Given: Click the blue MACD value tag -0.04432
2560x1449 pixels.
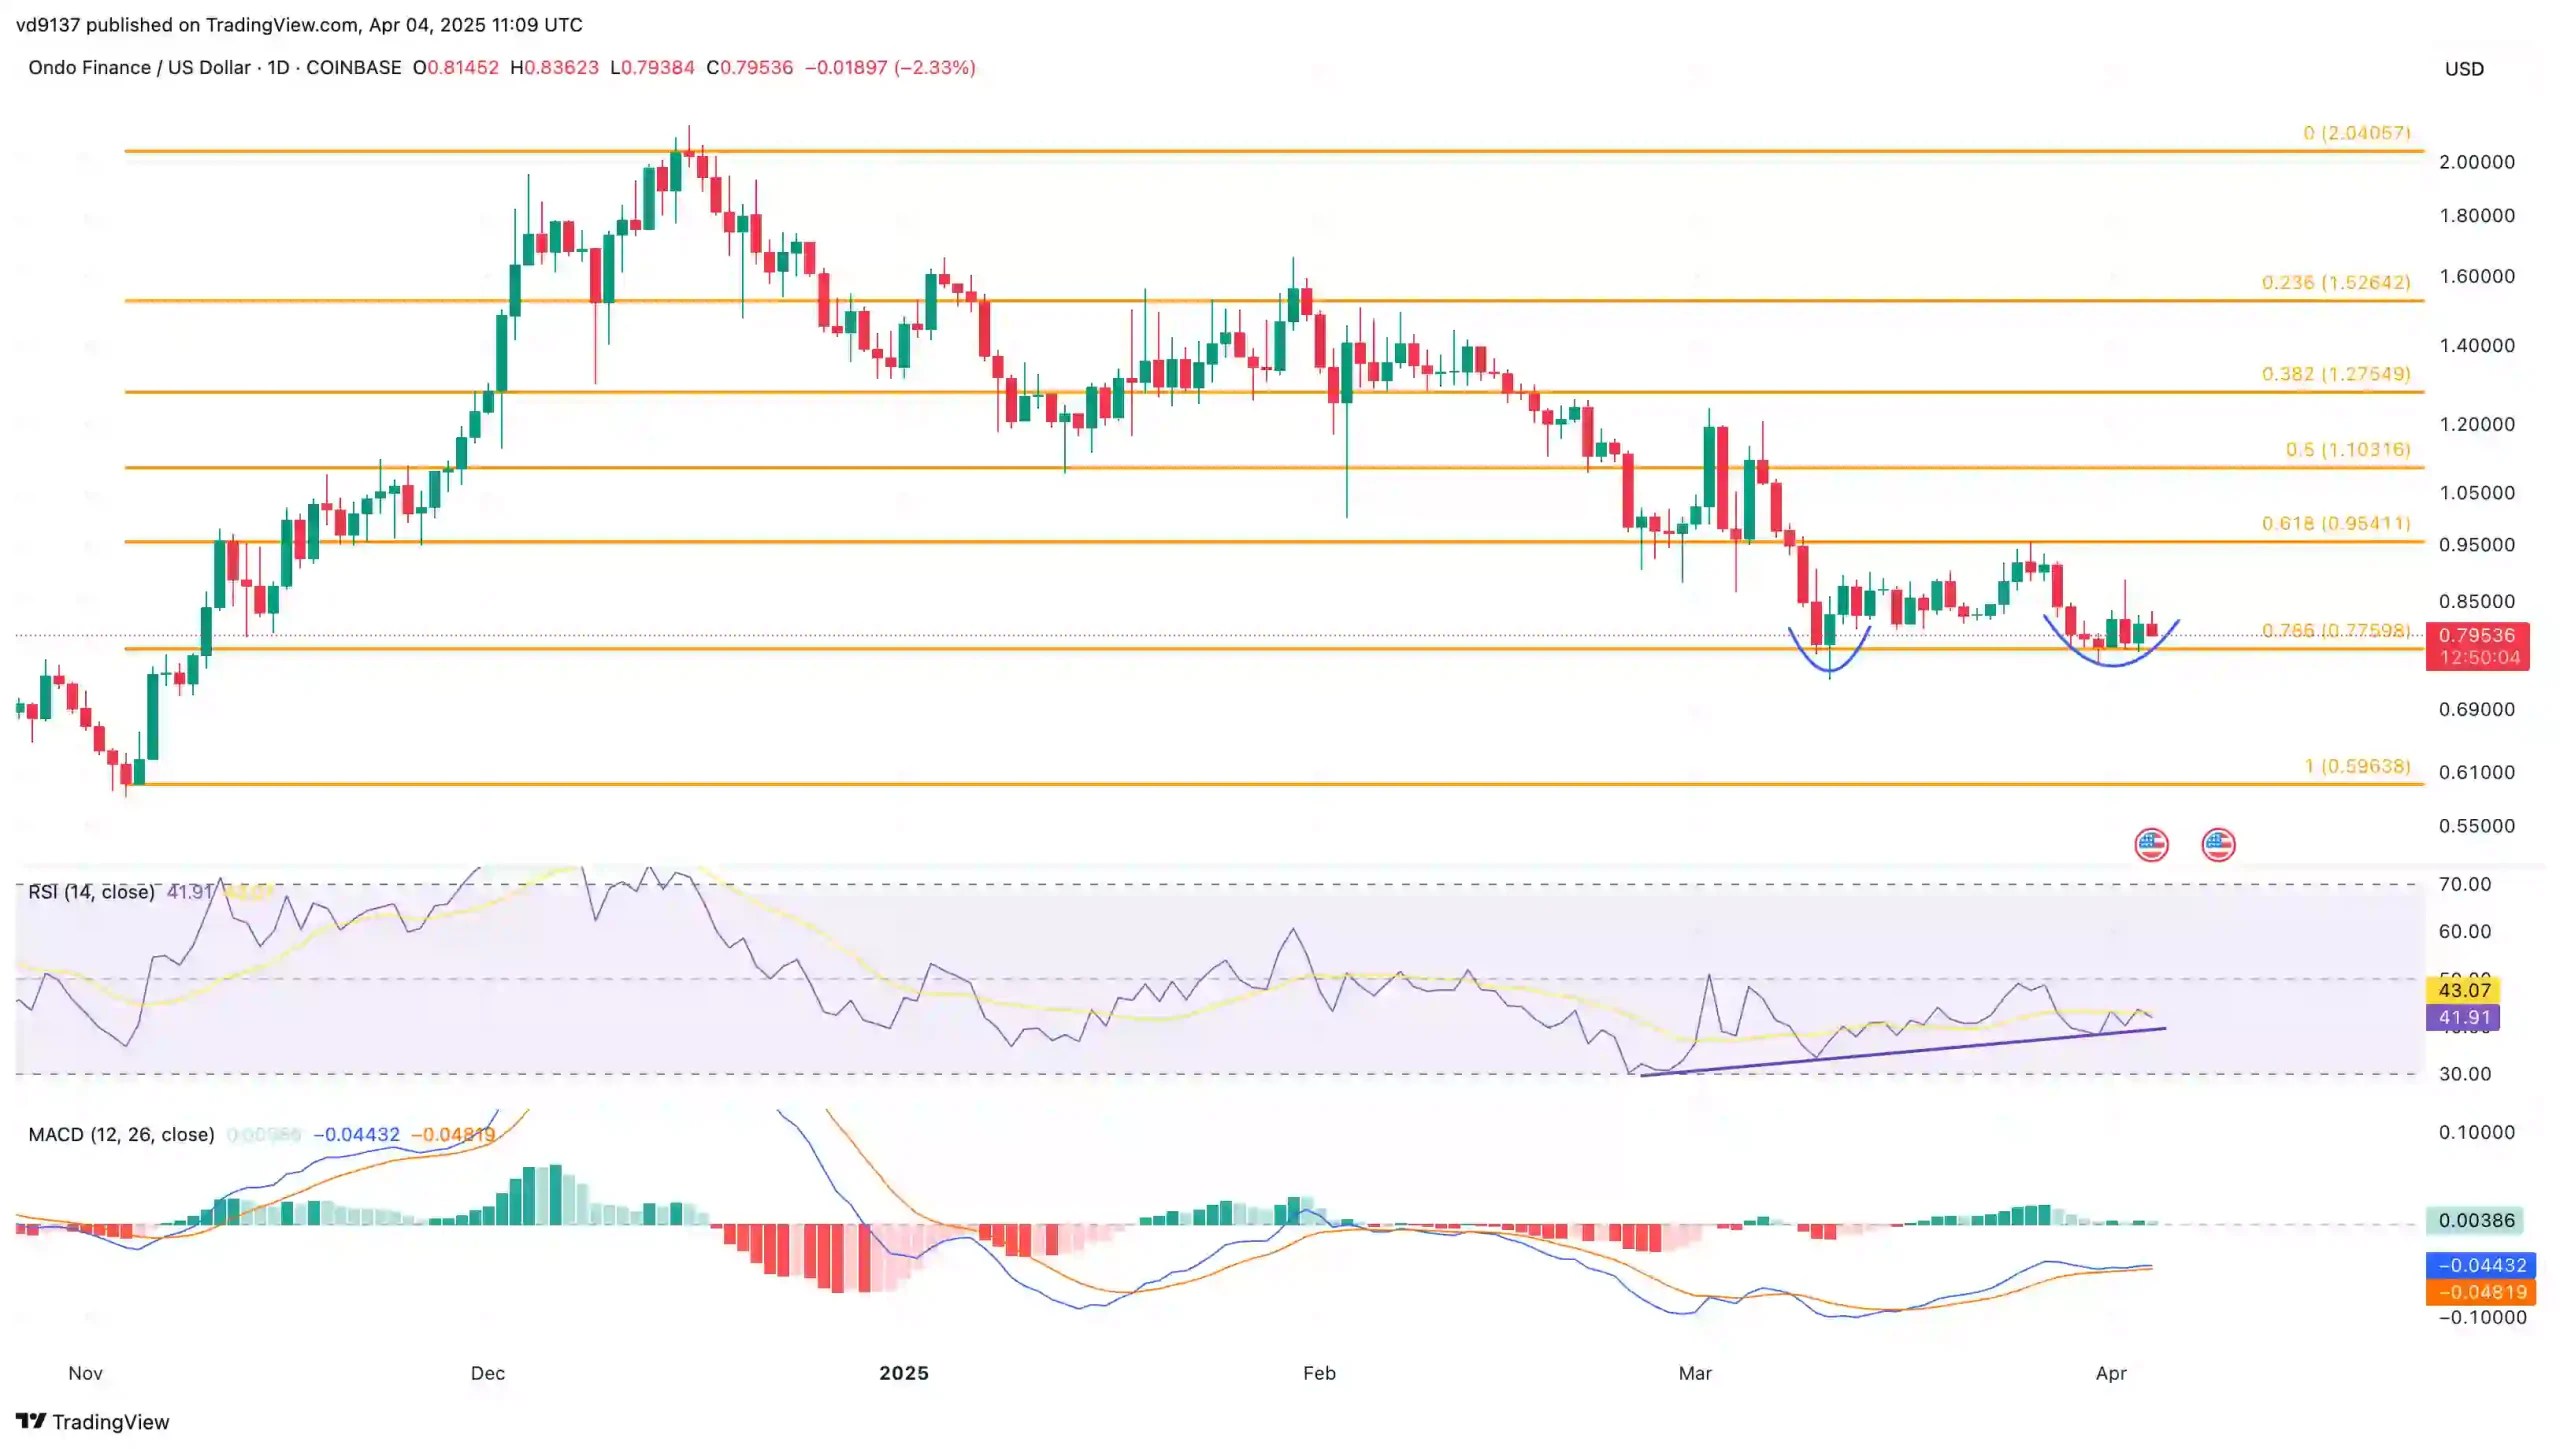Looking at the screenshot, I should click(2483, 1265).
